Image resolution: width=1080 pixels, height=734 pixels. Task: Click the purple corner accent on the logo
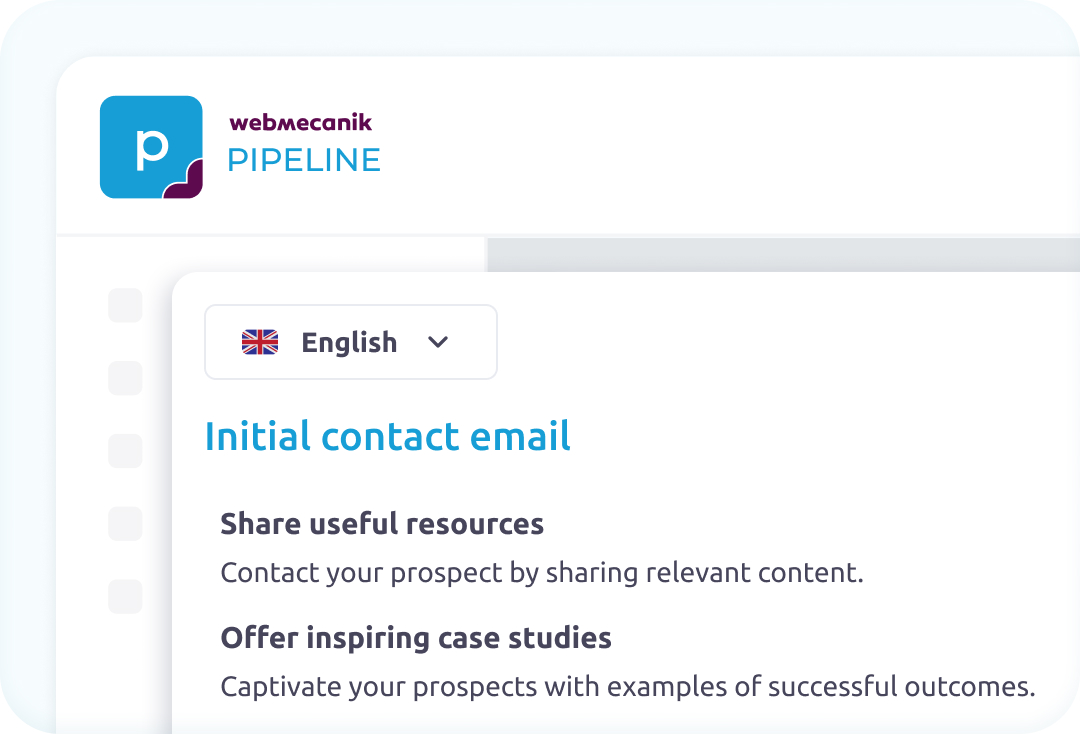click(x=187, y=183)
